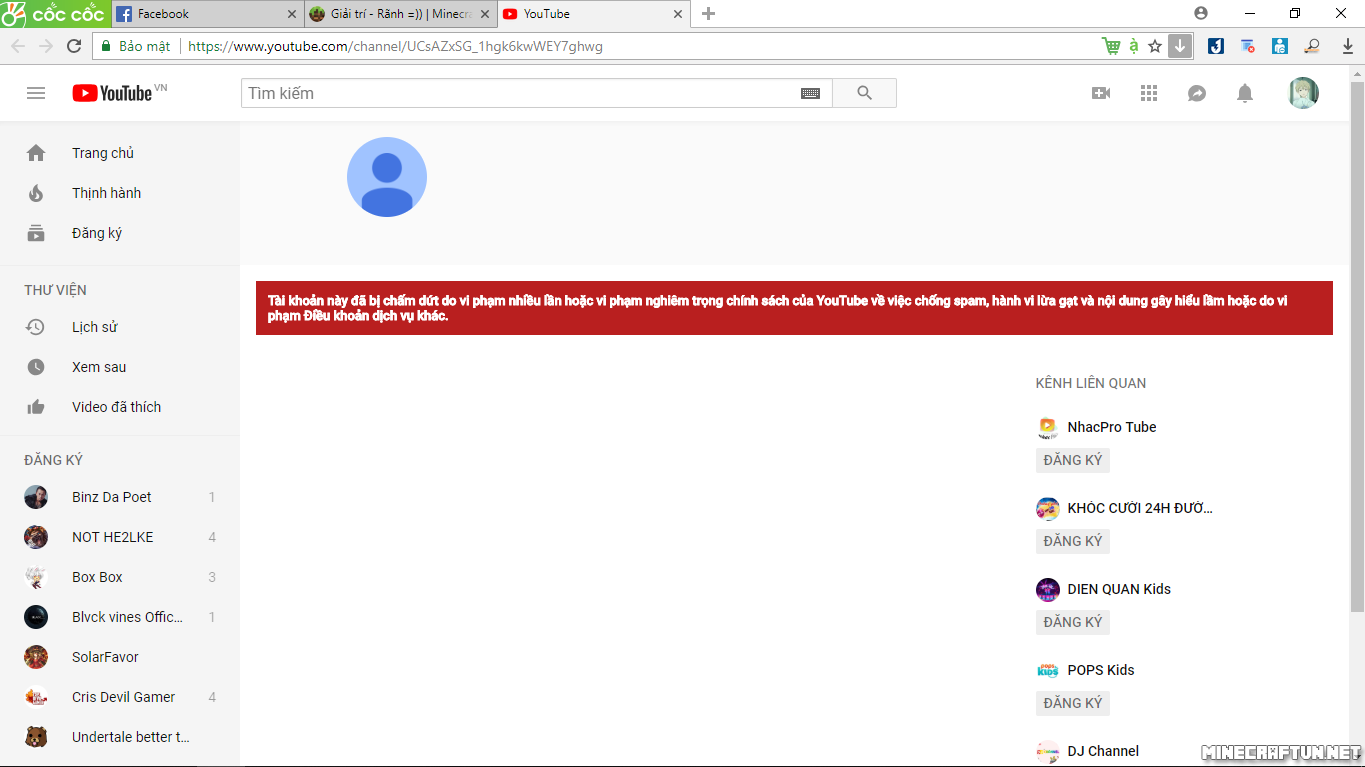Bookmark this page with the star

point(1155,46)
